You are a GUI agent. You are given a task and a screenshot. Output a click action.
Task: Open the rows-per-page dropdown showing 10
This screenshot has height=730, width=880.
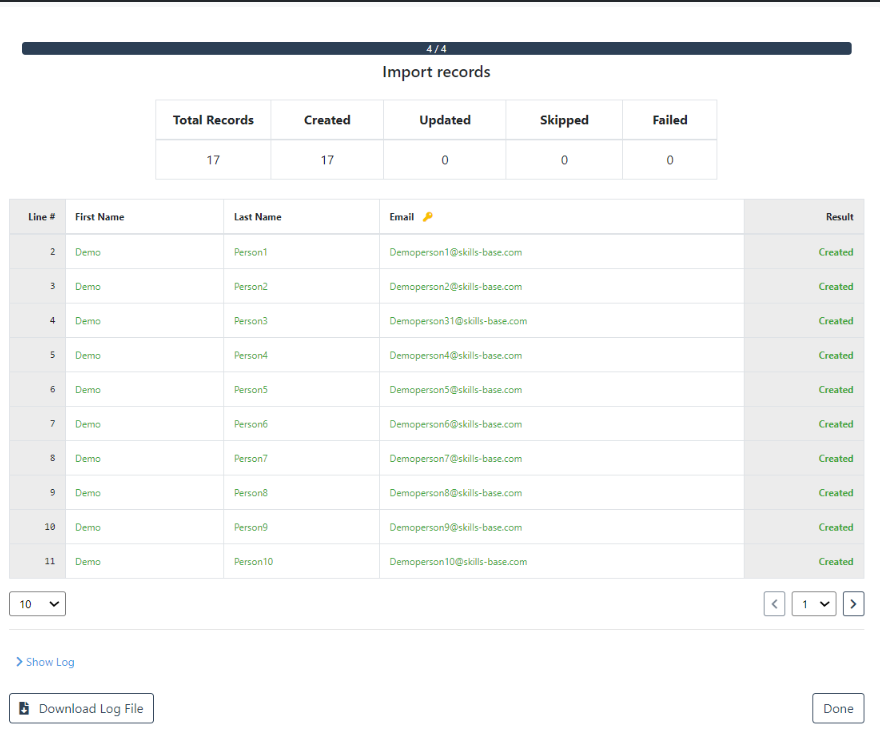click(37, 603)
